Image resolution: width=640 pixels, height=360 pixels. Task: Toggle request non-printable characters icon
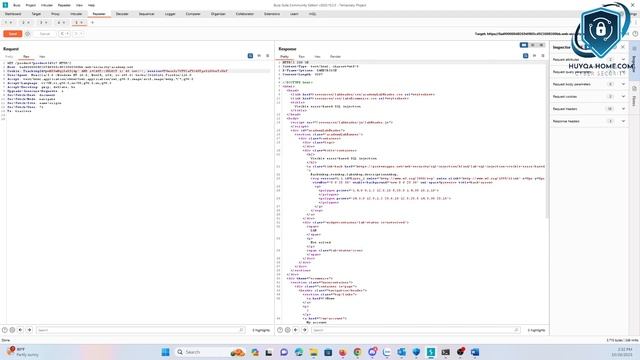pyautogui.click(x=259, y=56)
